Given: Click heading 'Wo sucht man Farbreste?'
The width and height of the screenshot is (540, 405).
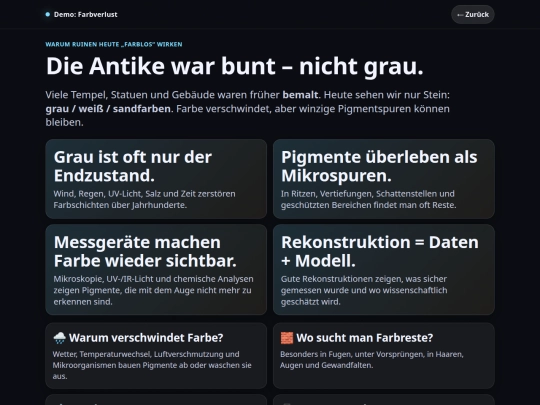Looking at the screenshot, I should click(365, 338).
